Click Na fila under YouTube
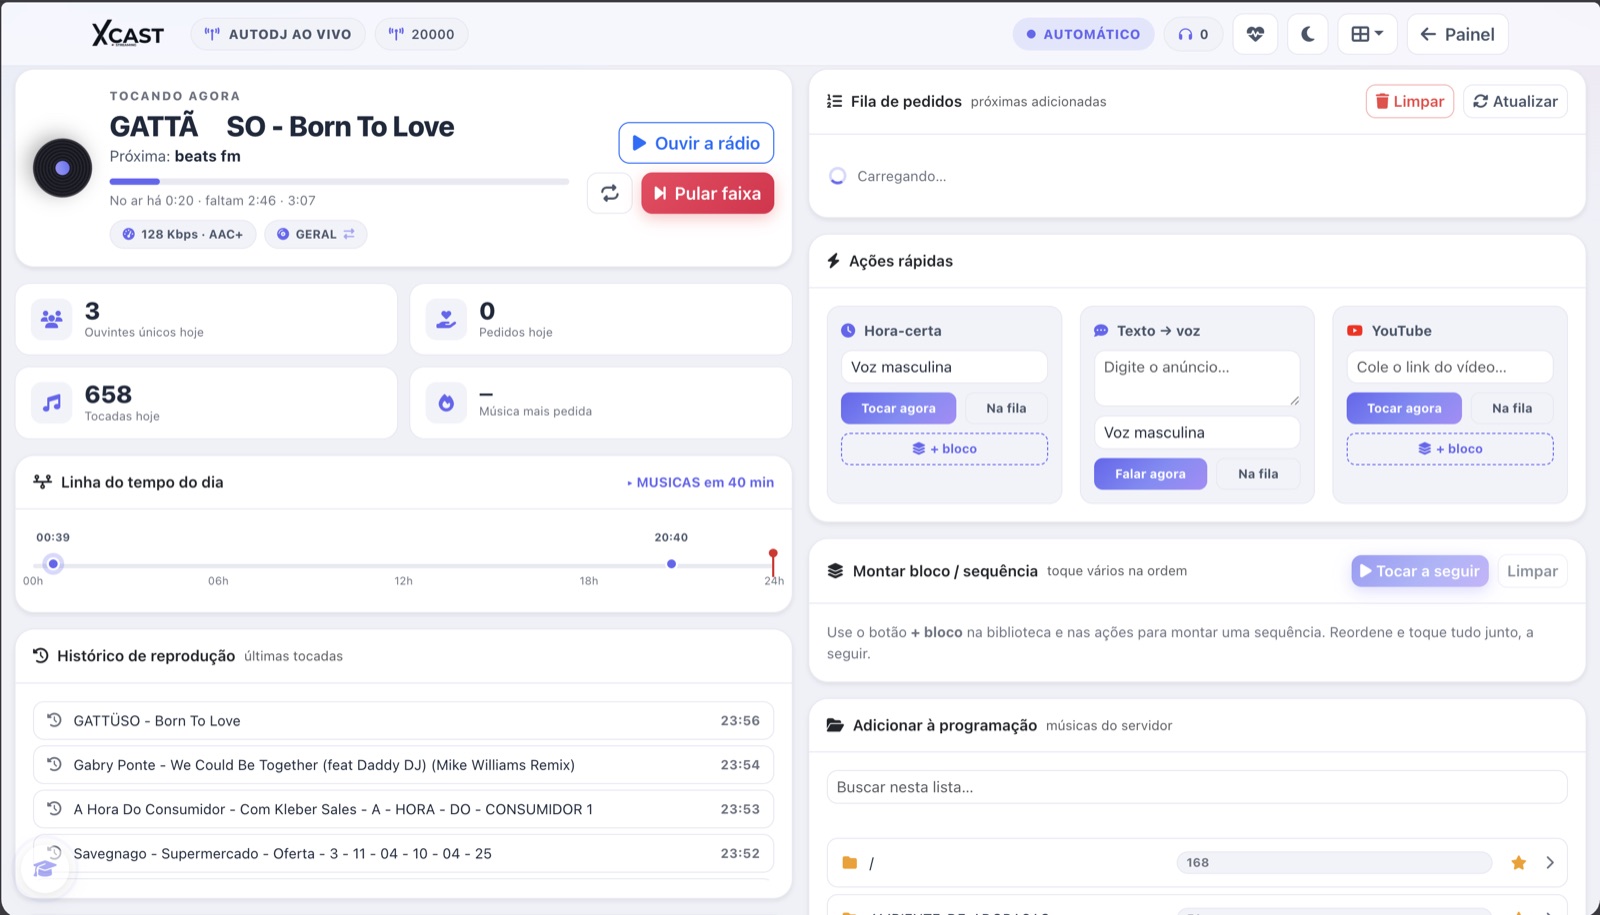Screen dimensions: 1600x915 pos(1512,408)
